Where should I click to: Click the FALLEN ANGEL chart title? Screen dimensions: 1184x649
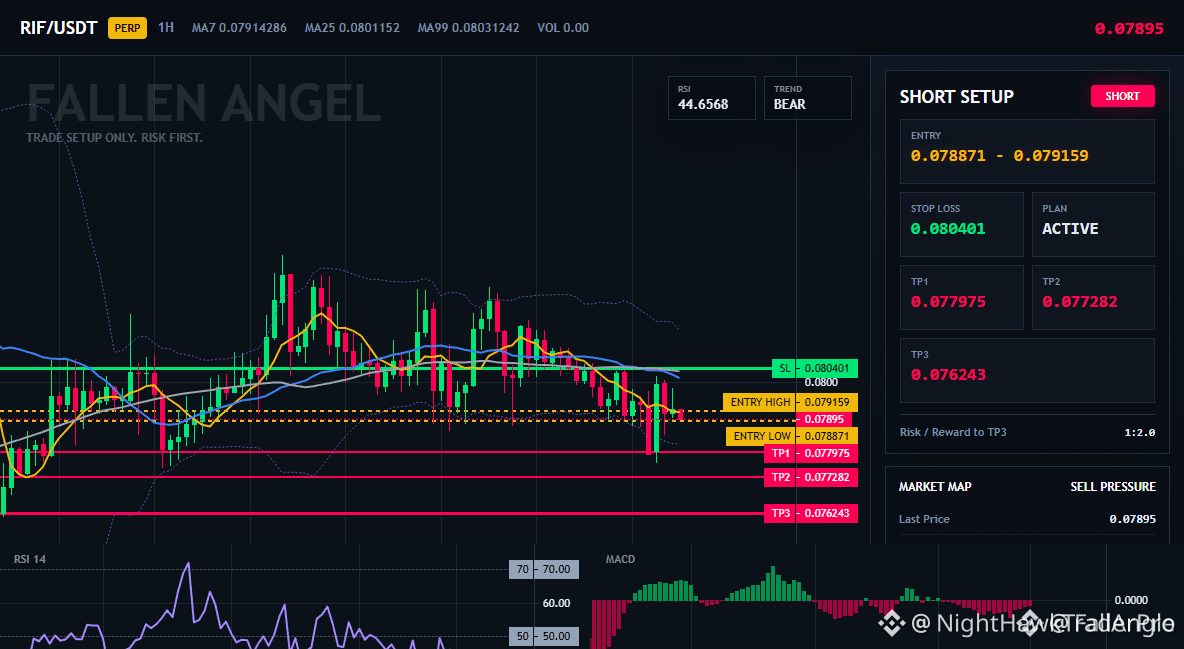click(204, 103)
